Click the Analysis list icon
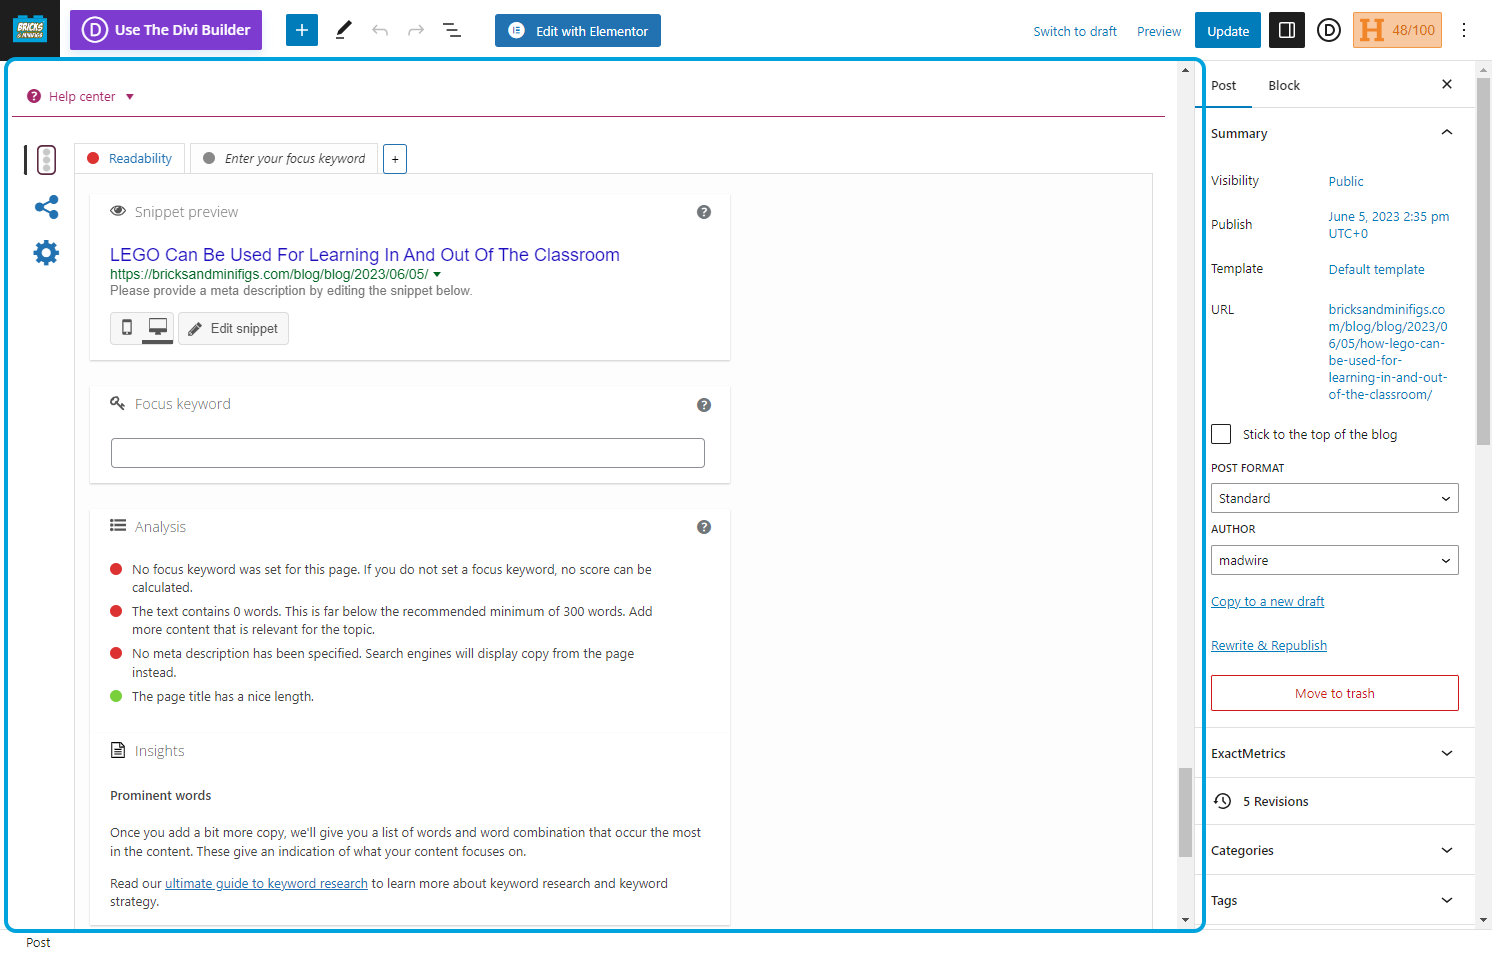 pos(118,526)
